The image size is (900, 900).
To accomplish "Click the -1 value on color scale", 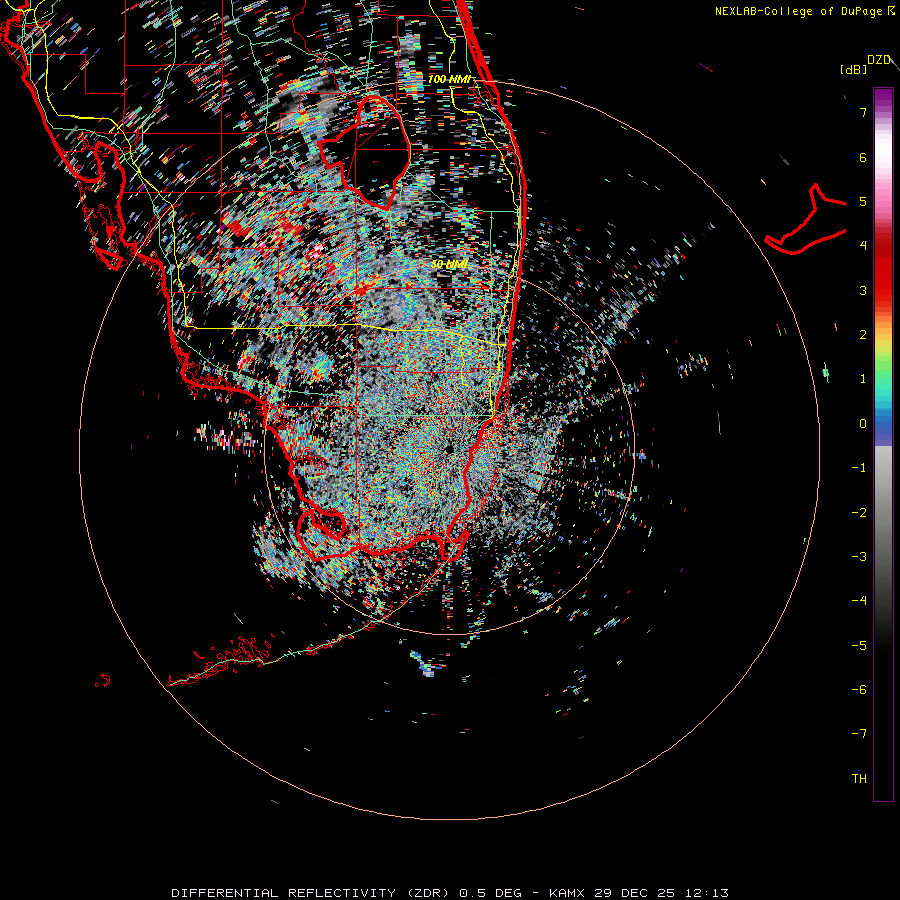I will click(859, 467).
